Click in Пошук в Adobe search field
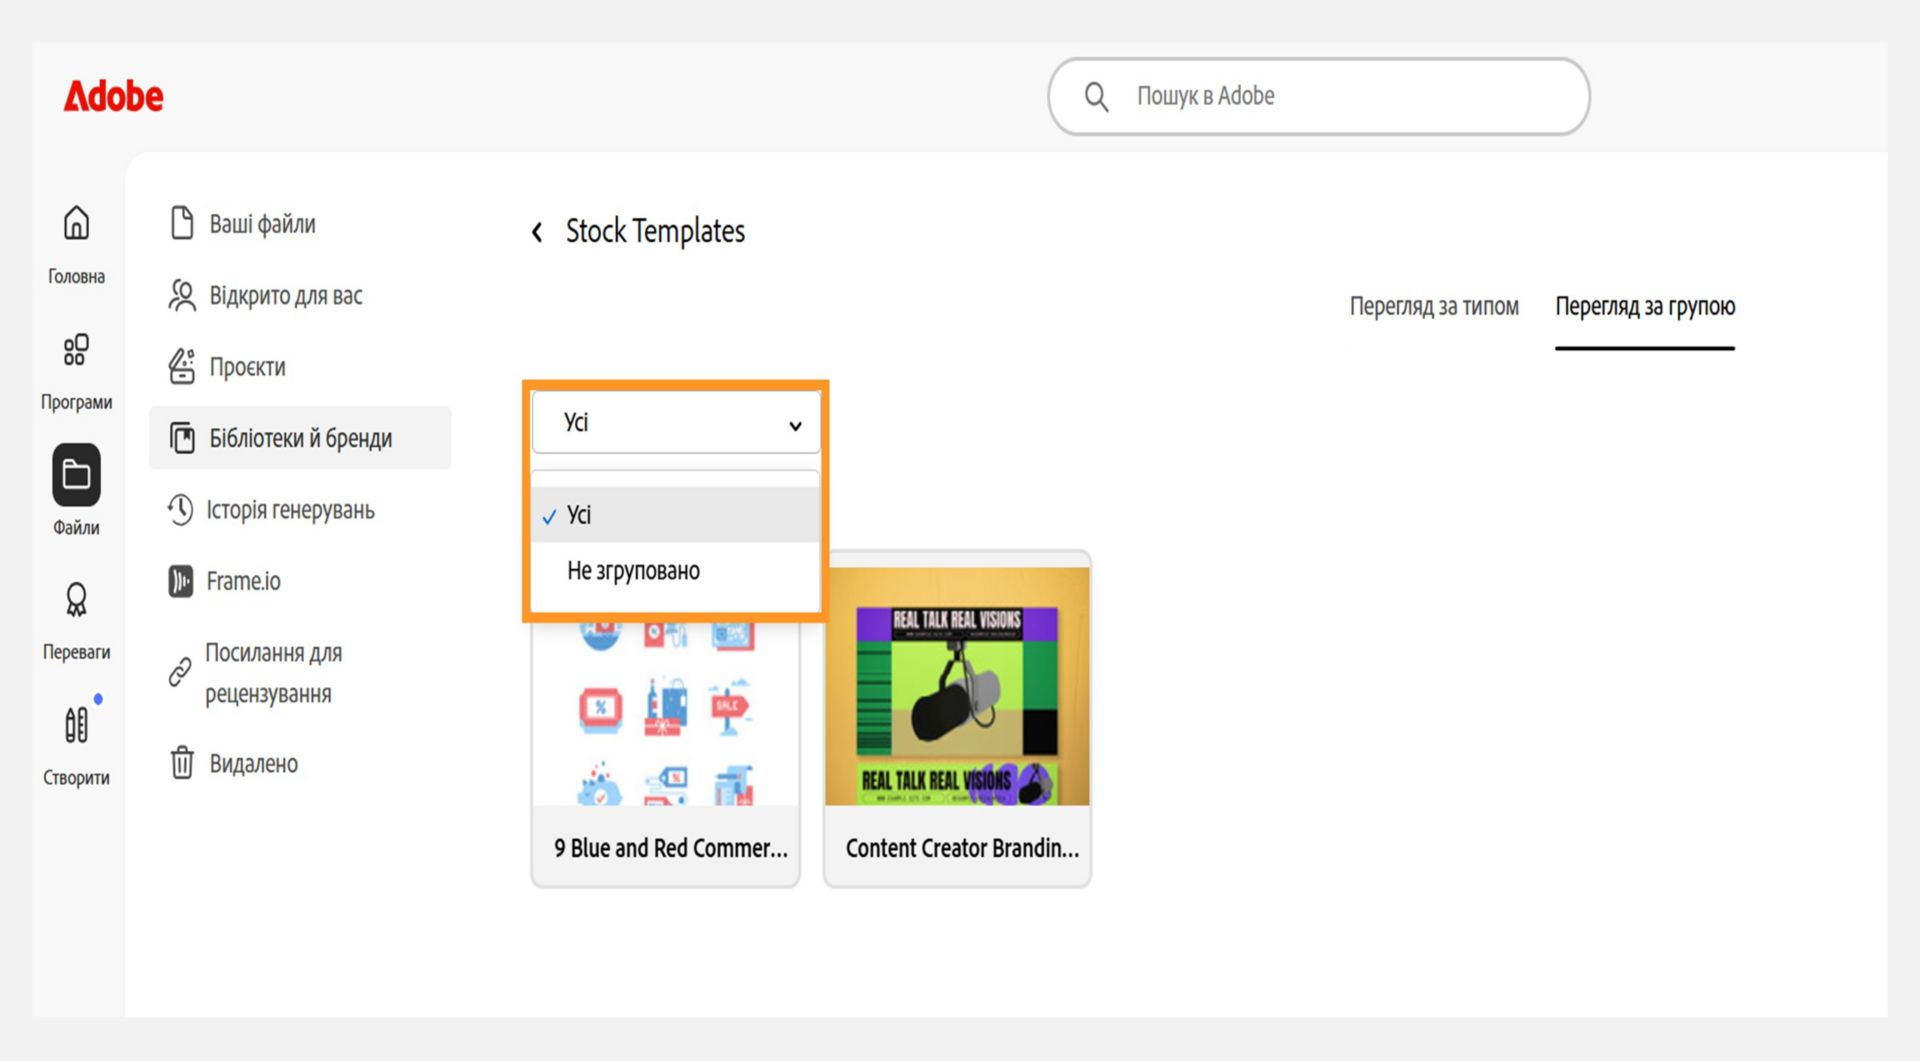Image resolution: width=1920 pixels, height=1061 pixels. tap(1319, 96)
